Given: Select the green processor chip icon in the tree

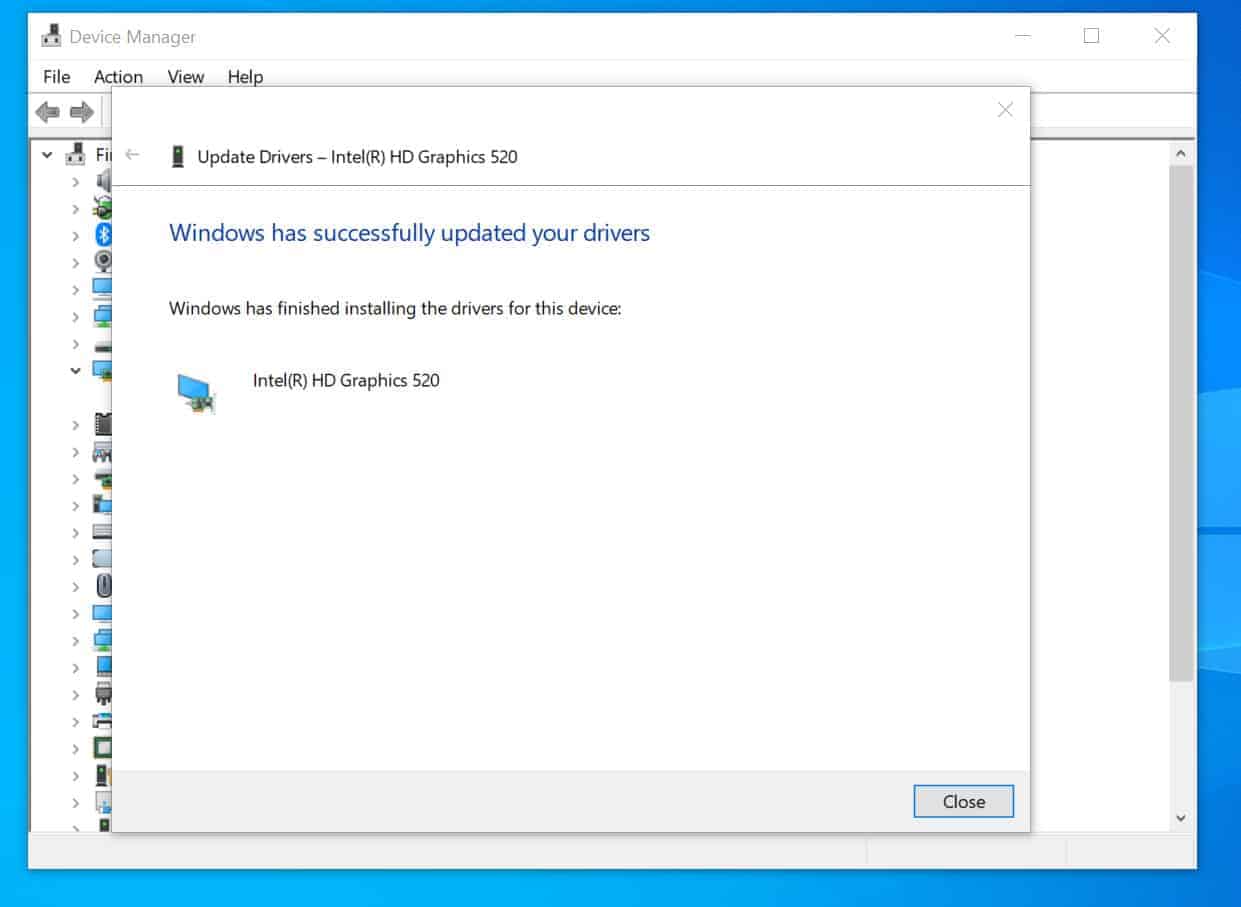Looking at the screenshot, I should pyautogui.click(x=103, y=748).
